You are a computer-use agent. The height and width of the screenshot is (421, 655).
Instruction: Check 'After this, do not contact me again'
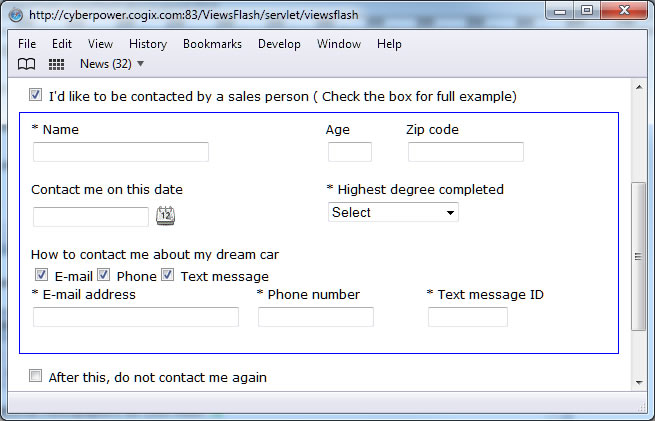36,377
